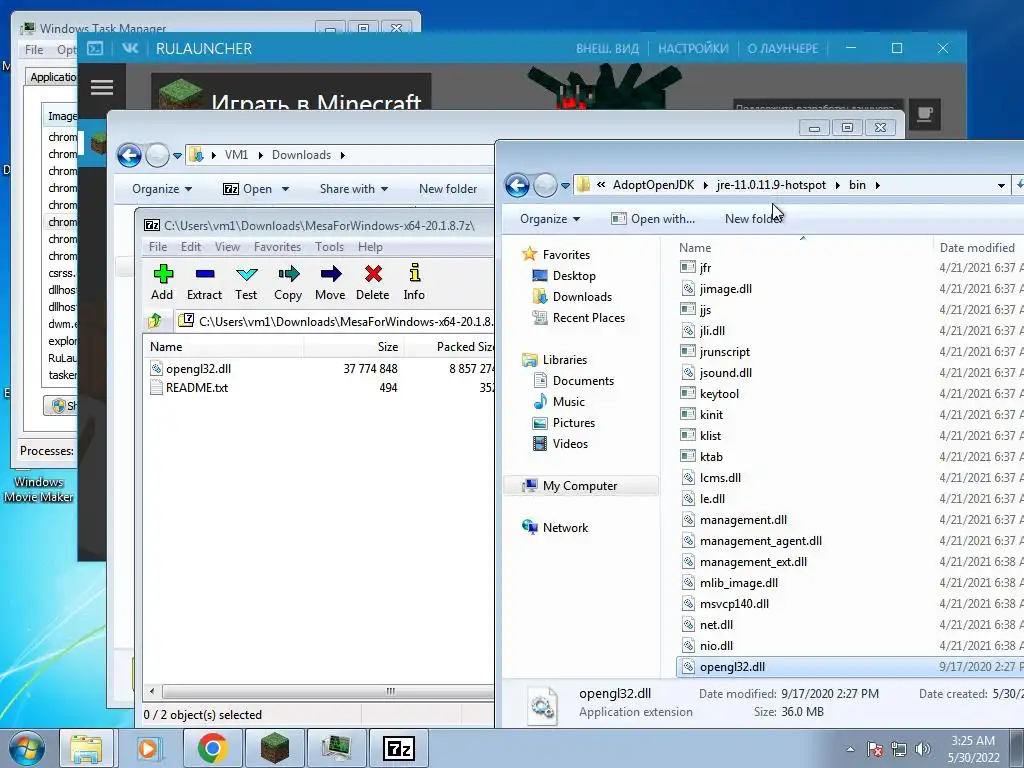Select README.txt in 7-Zip archive

(197, 388)
